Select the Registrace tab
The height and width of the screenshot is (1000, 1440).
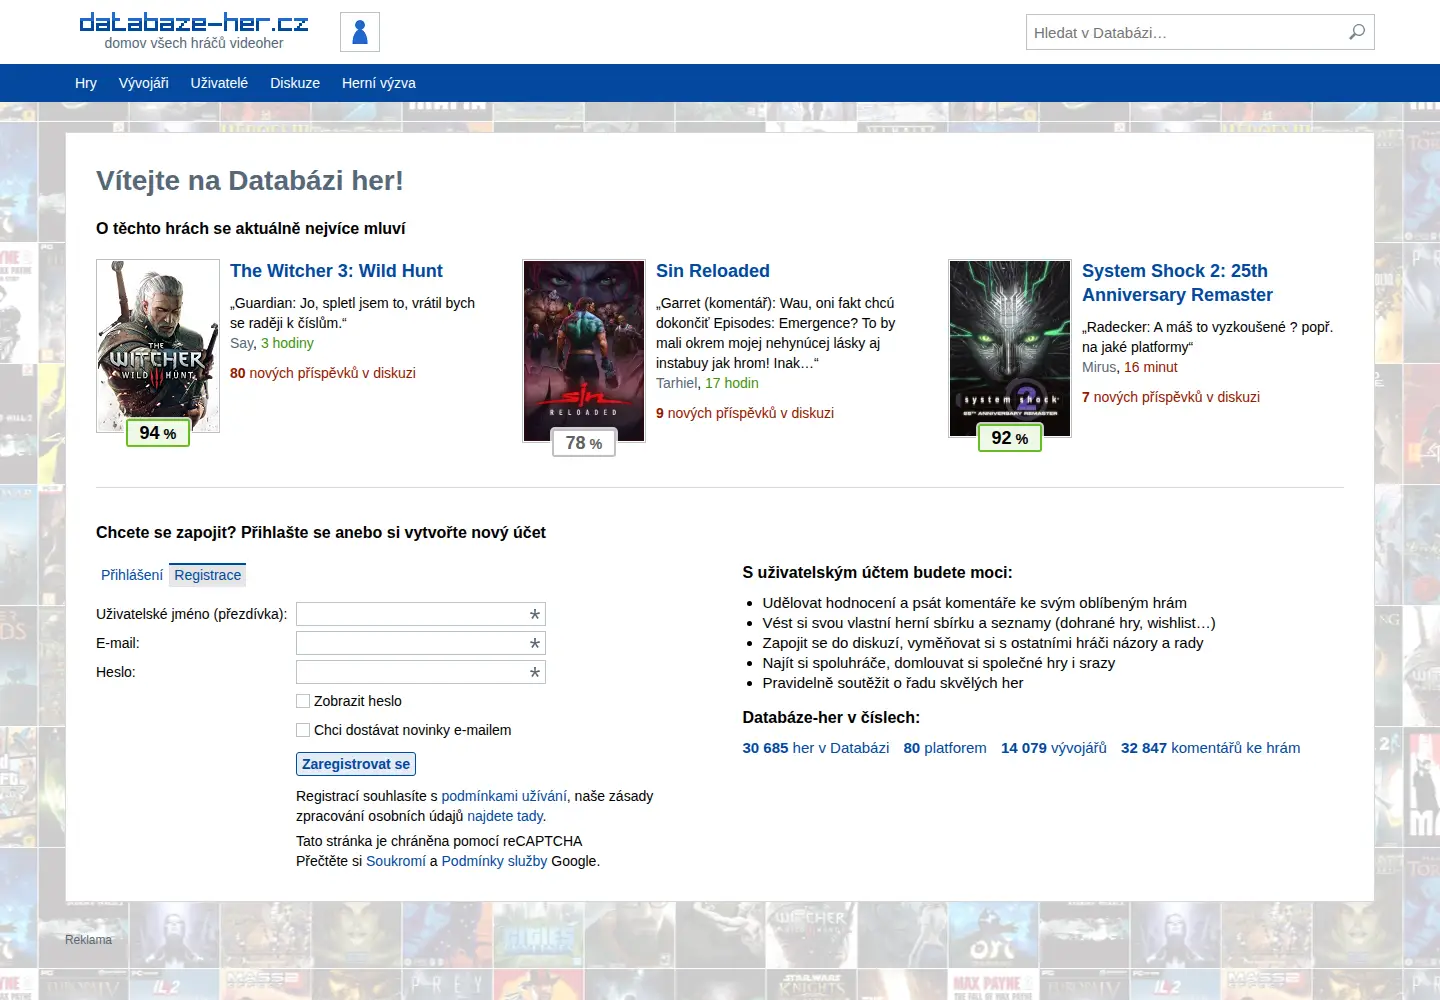pyautogui.click(x=207, y=575)
